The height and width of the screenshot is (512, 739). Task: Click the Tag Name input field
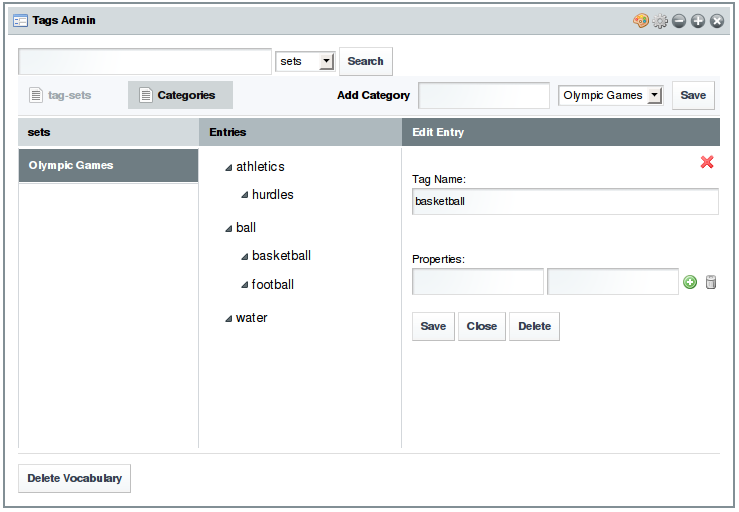(x=565, y=201)
